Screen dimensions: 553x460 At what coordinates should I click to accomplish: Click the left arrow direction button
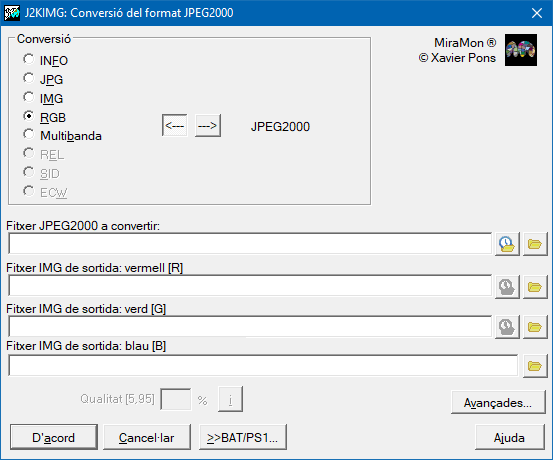pyautogui.click(x=175, y=125)
